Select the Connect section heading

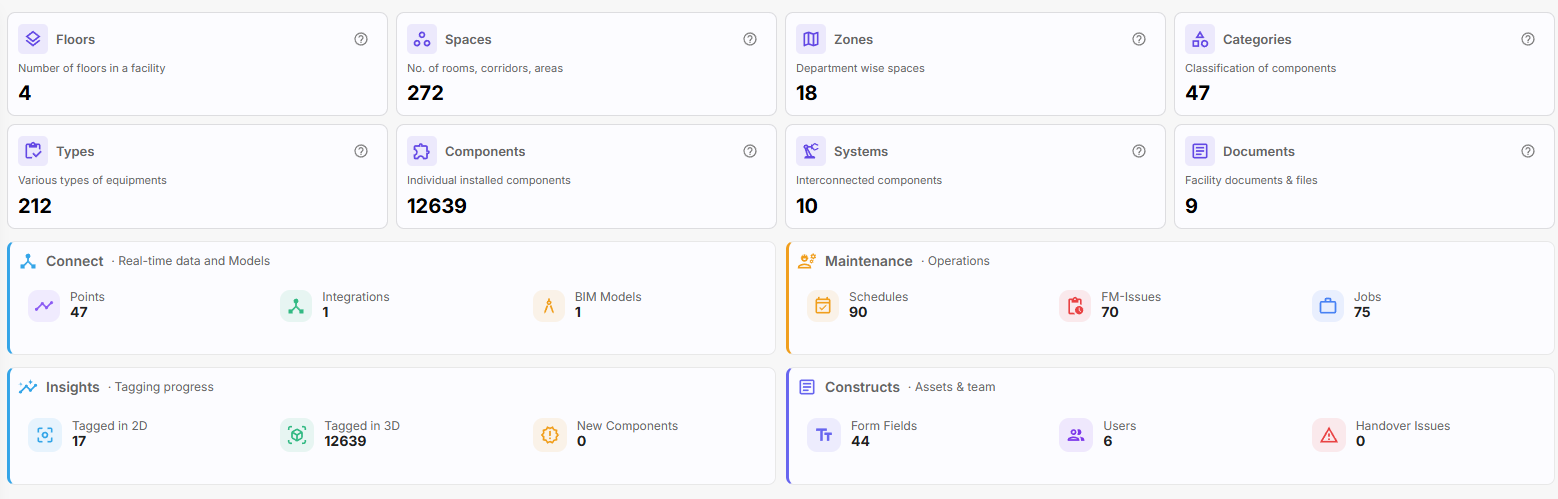click(75, 261)
